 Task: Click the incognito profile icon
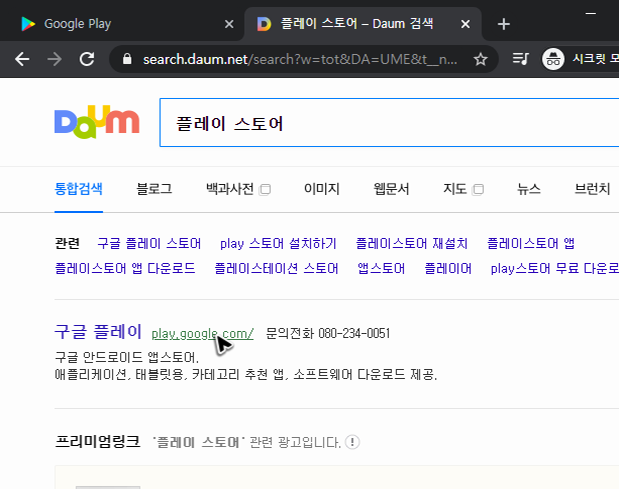click(553, 59)
